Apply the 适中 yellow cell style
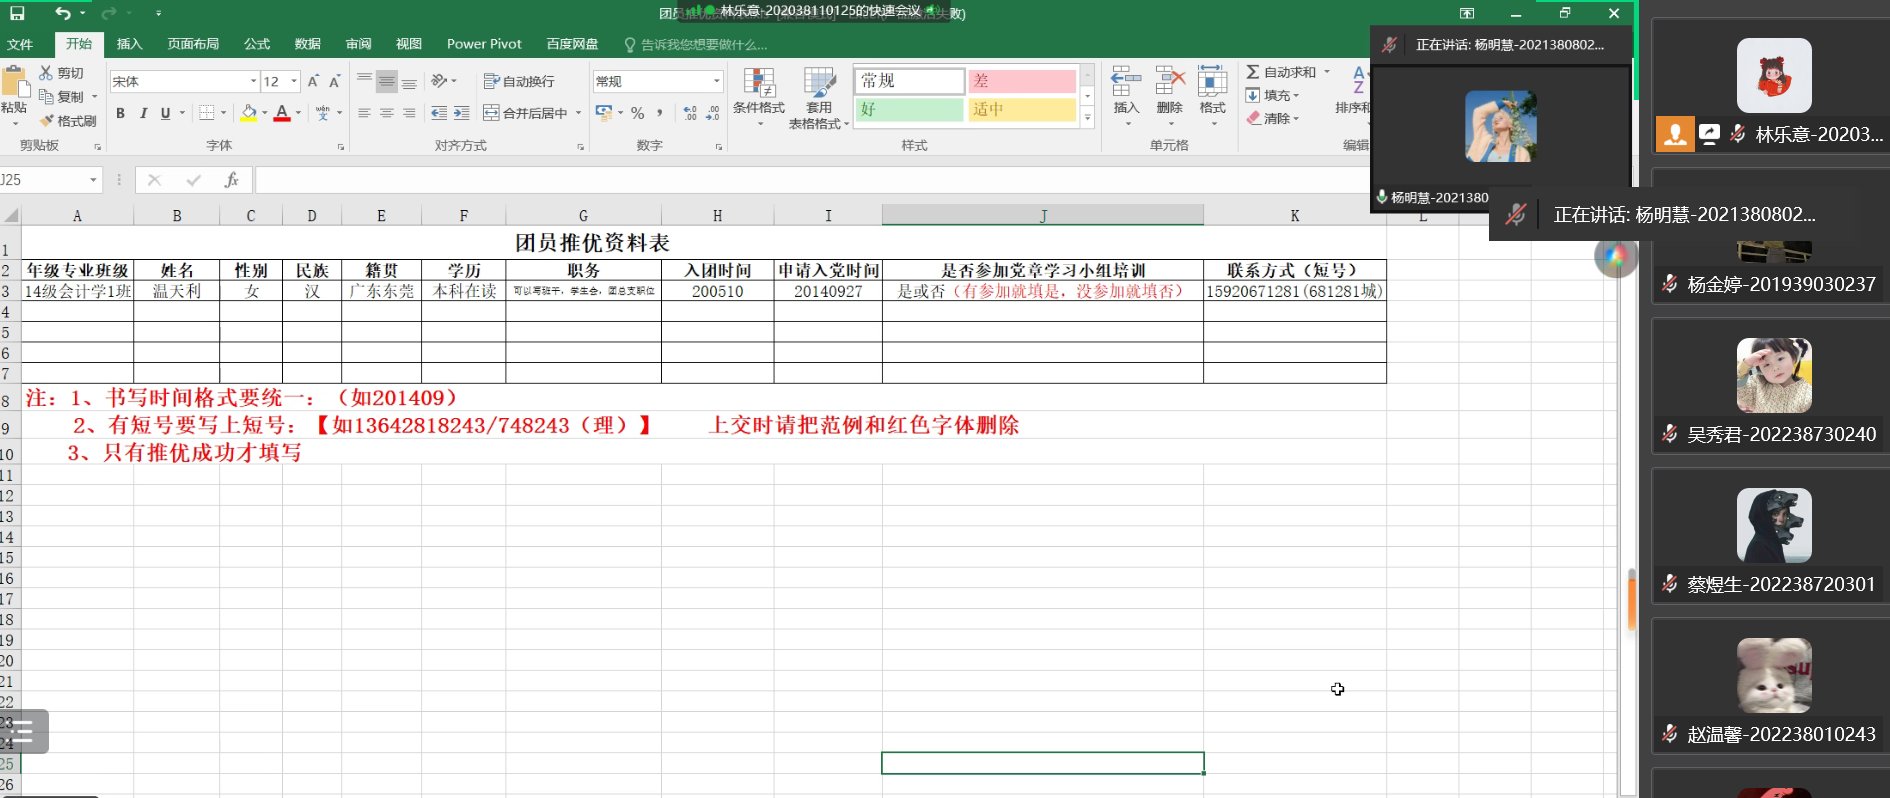Screen dimensions: 1890x798 [x=1022, y=109]
